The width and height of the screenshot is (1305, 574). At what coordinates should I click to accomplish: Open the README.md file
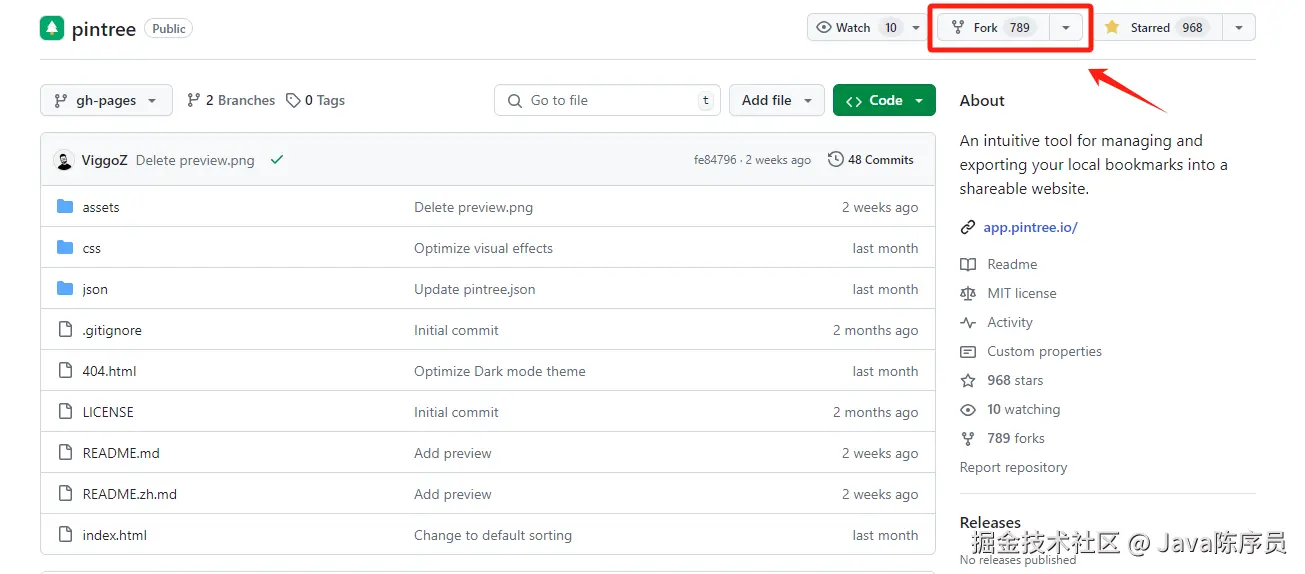pyautogui.click(x=121, y=453)
